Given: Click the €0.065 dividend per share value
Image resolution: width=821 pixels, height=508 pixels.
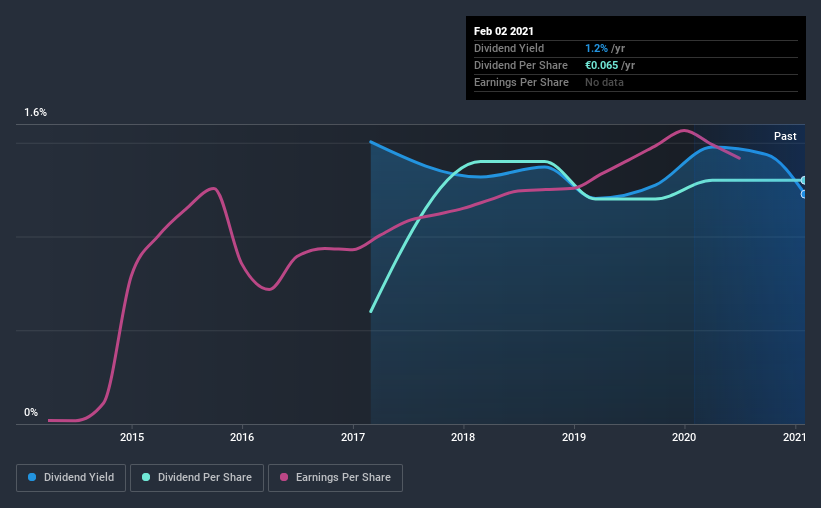Looking at the screenshot, I should point(602,65).
